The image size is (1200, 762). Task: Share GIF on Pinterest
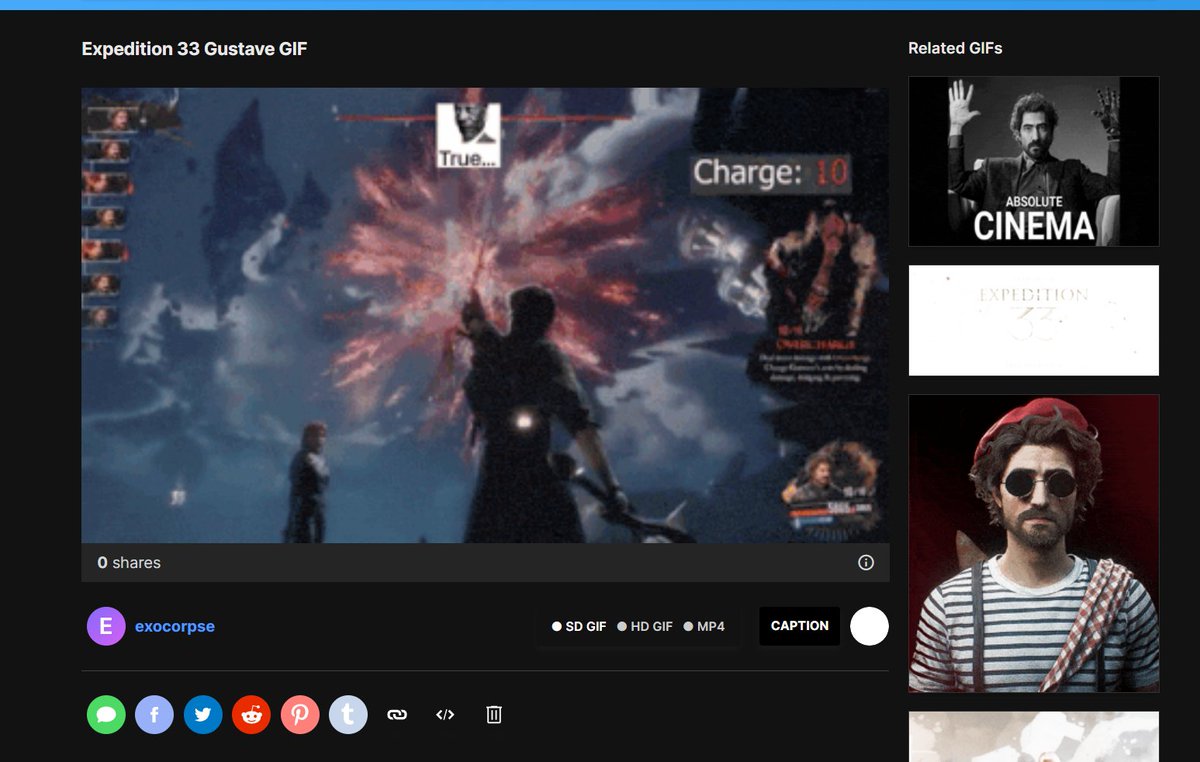pyautogui.click(x=300, y=715)
